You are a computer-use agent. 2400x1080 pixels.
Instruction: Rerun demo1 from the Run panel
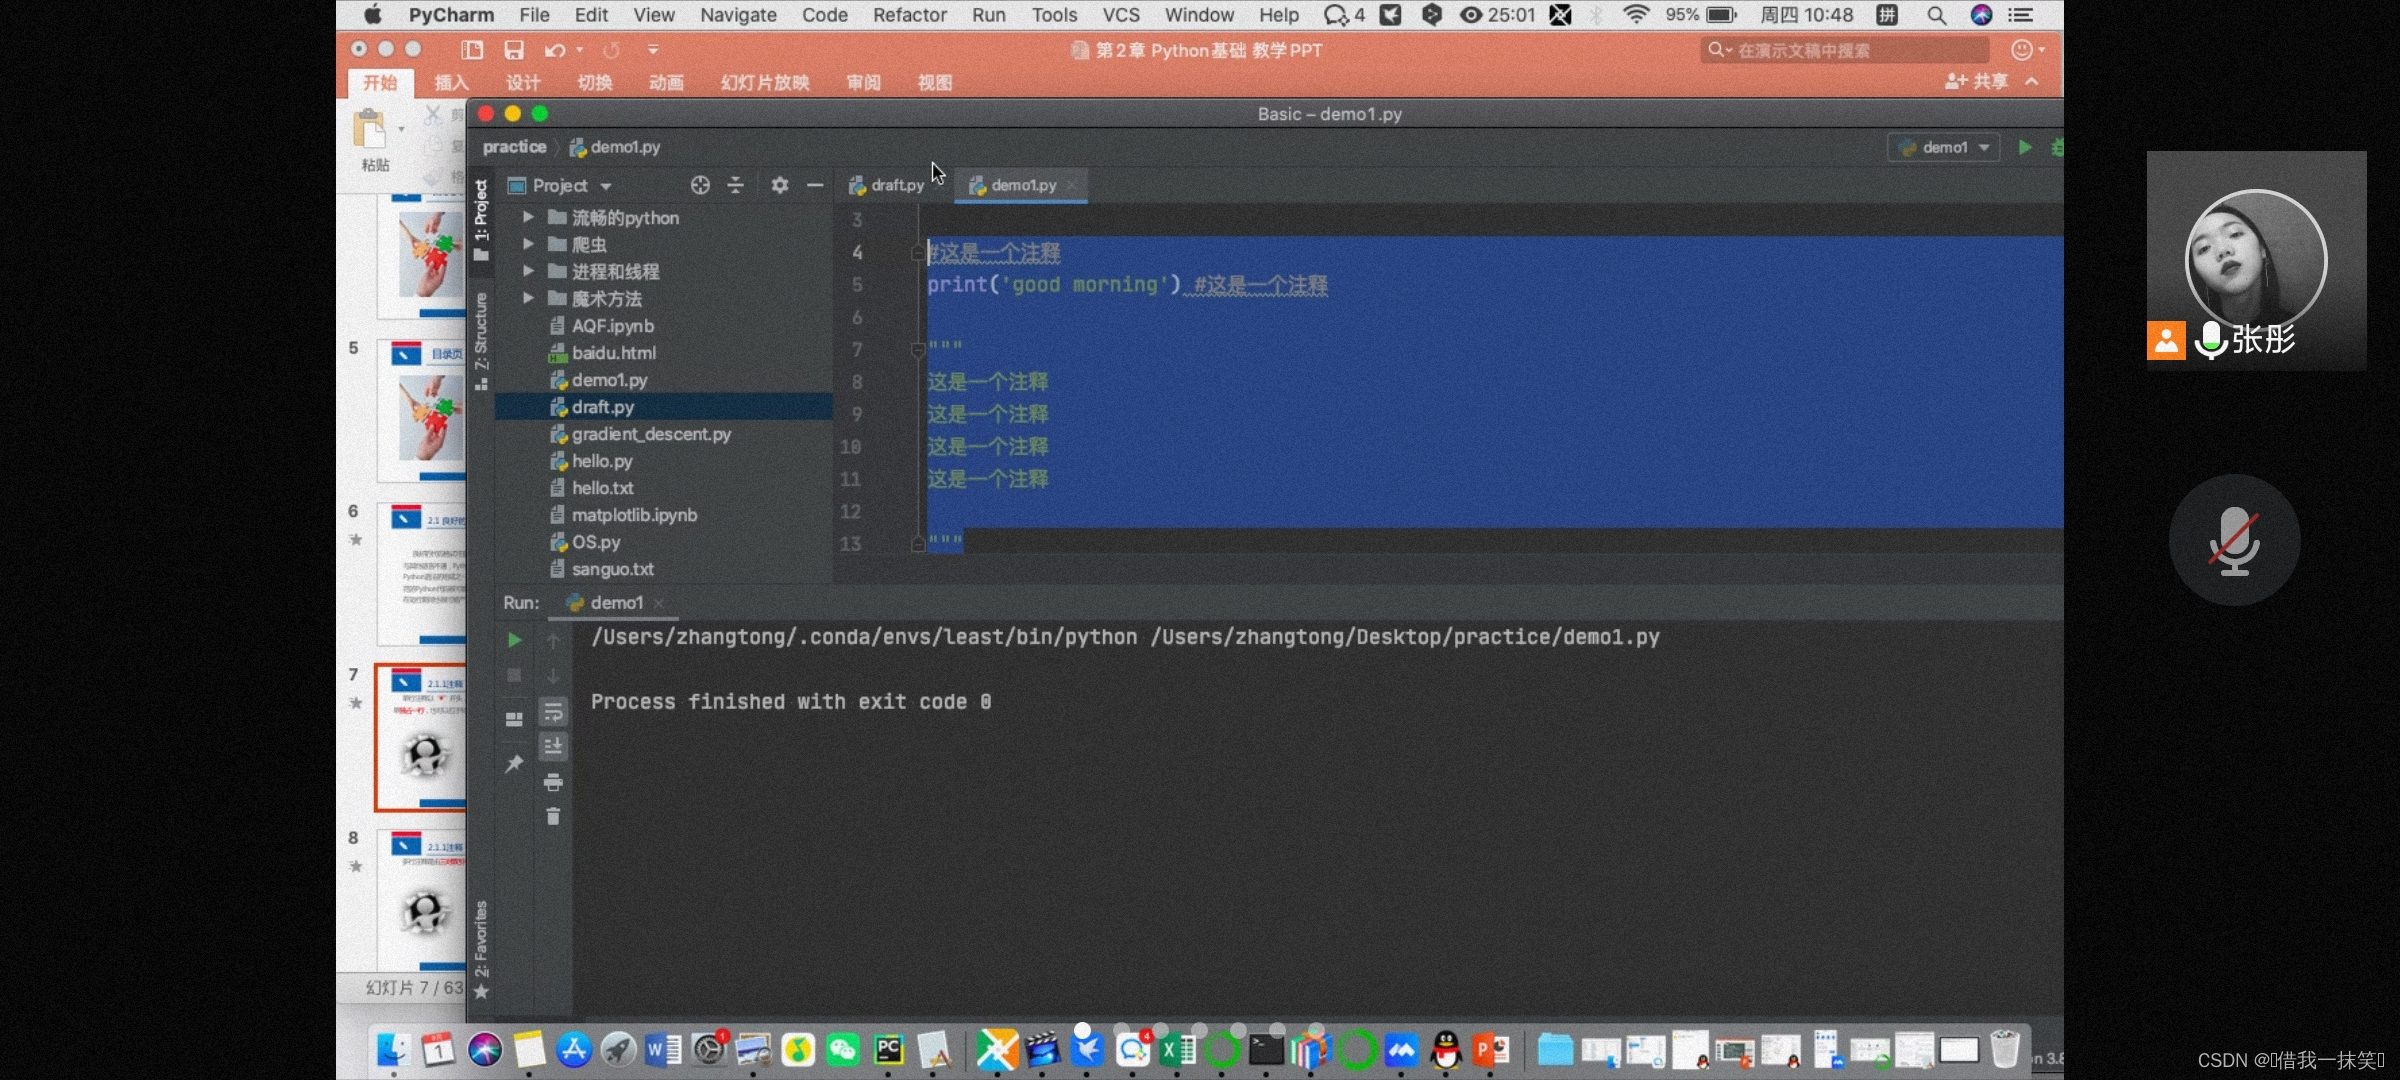tap(514, 640)
